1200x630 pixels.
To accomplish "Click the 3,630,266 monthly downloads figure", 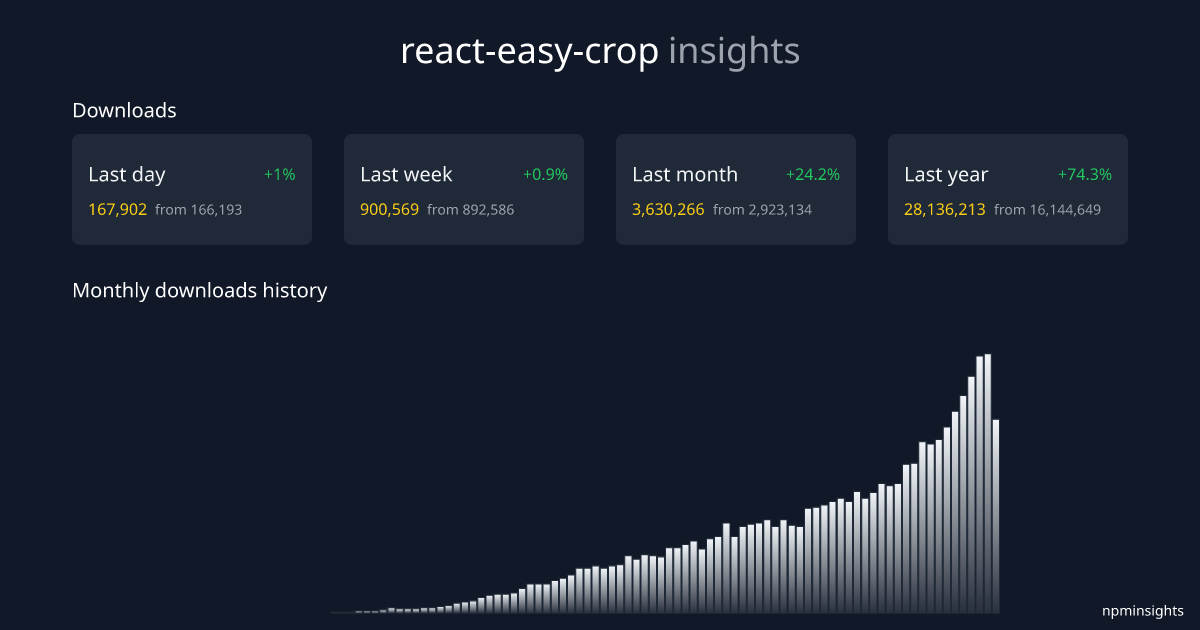I will tap(668, 210).
